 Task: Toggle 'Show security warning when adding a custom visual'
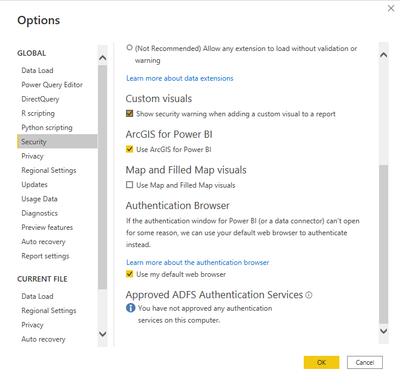coord(130,114)
